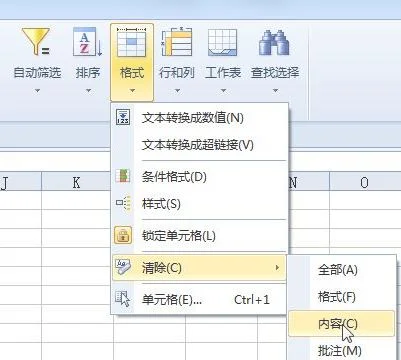Select column N header
401x360 pixels.
(x=308, y=182)
